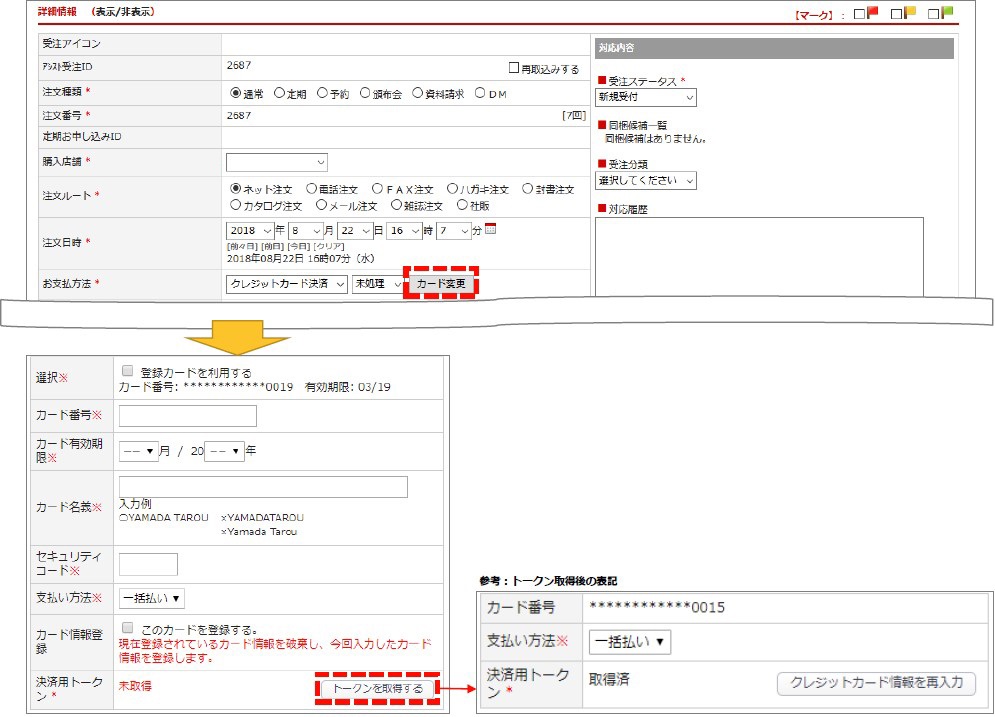
Task: Mark the order with the green flag
Action: (934, 14)
